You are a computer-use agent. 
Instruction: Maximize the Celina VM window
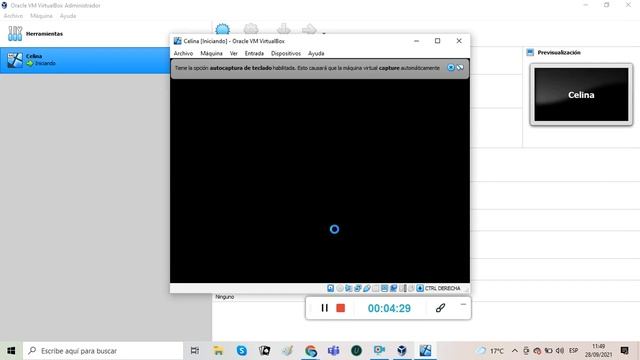pos(437,41)
